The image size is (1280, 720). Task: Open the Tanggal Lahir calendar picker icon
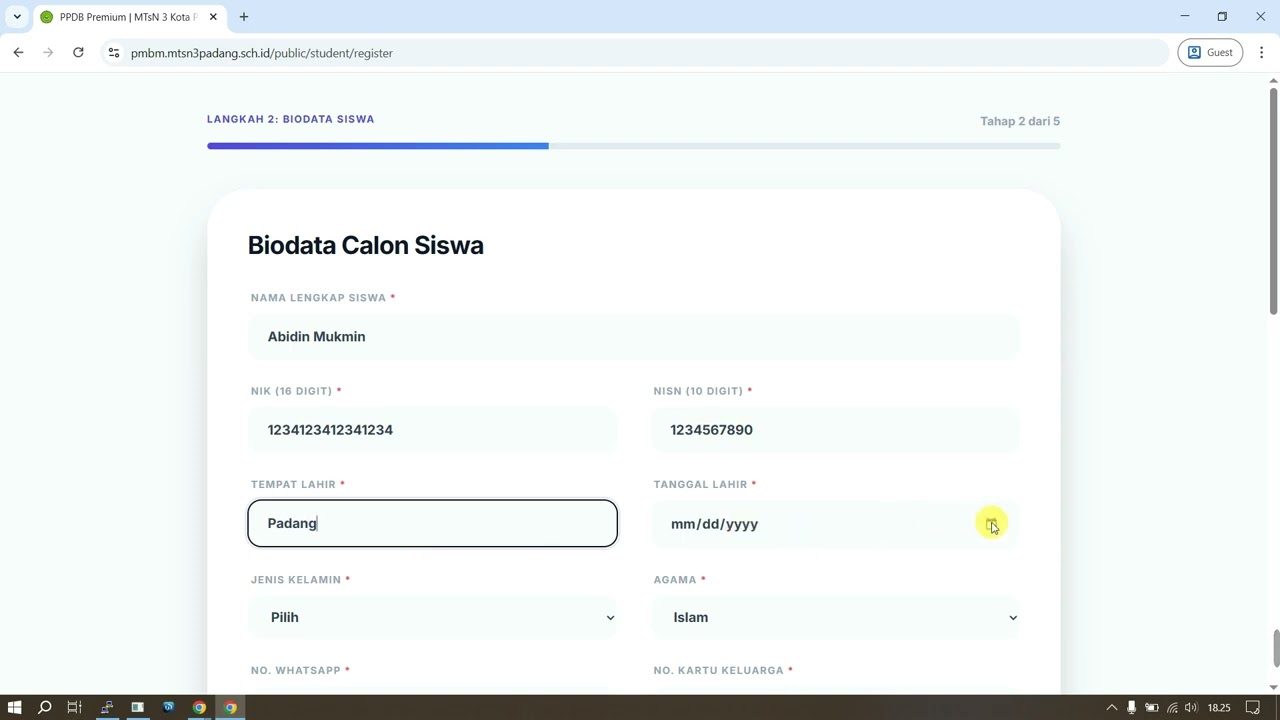(991, 524)
